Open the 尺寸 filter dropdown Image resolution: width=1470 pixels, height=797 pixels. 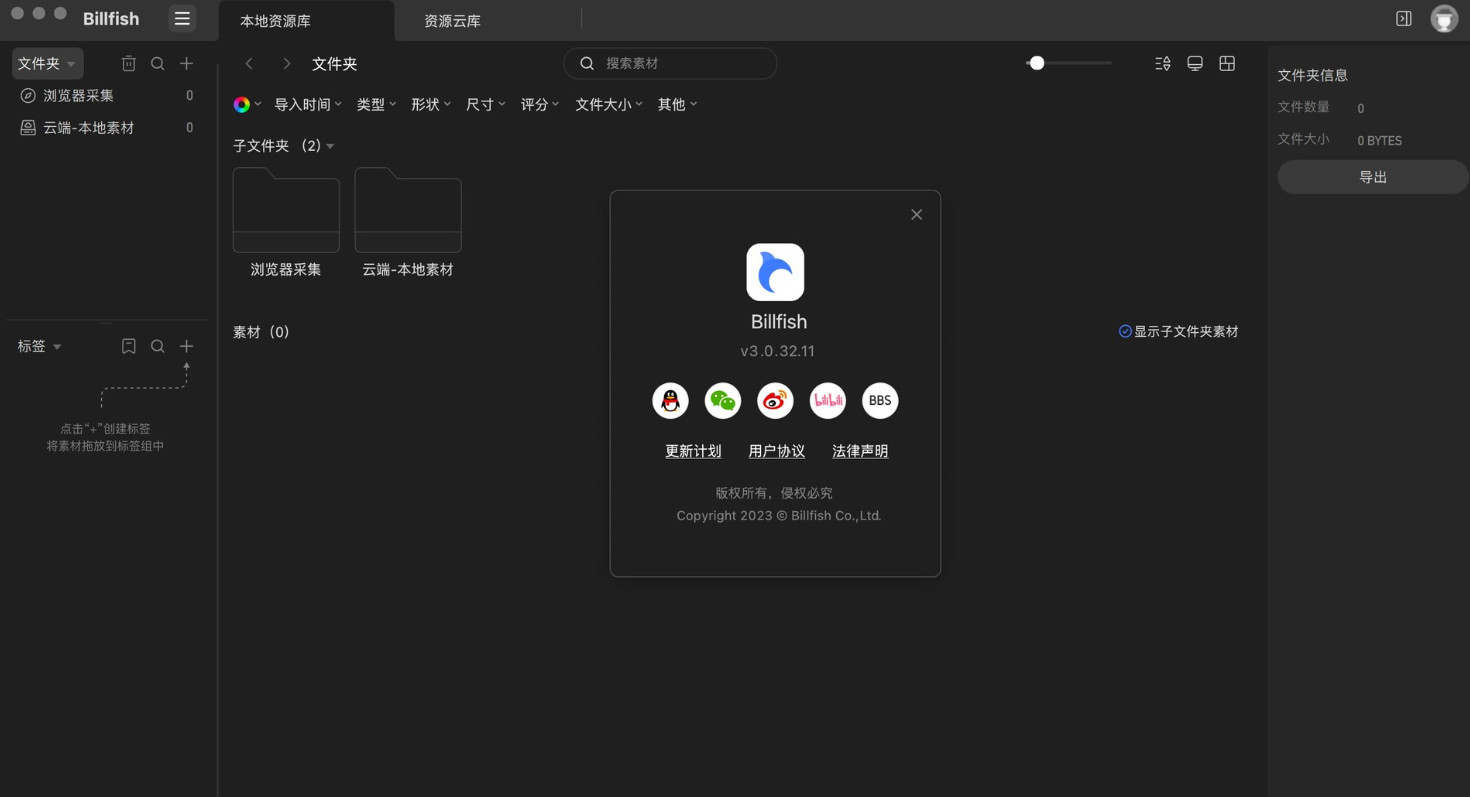486,104
